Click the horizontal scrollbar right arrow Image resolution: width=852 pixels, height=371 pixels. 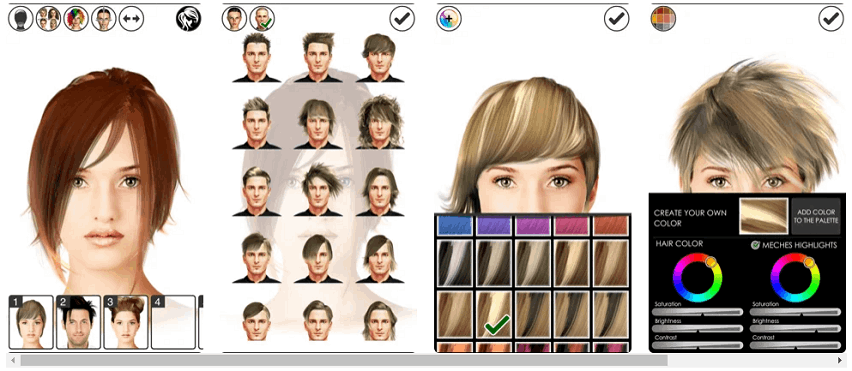(x=840, y=360)
